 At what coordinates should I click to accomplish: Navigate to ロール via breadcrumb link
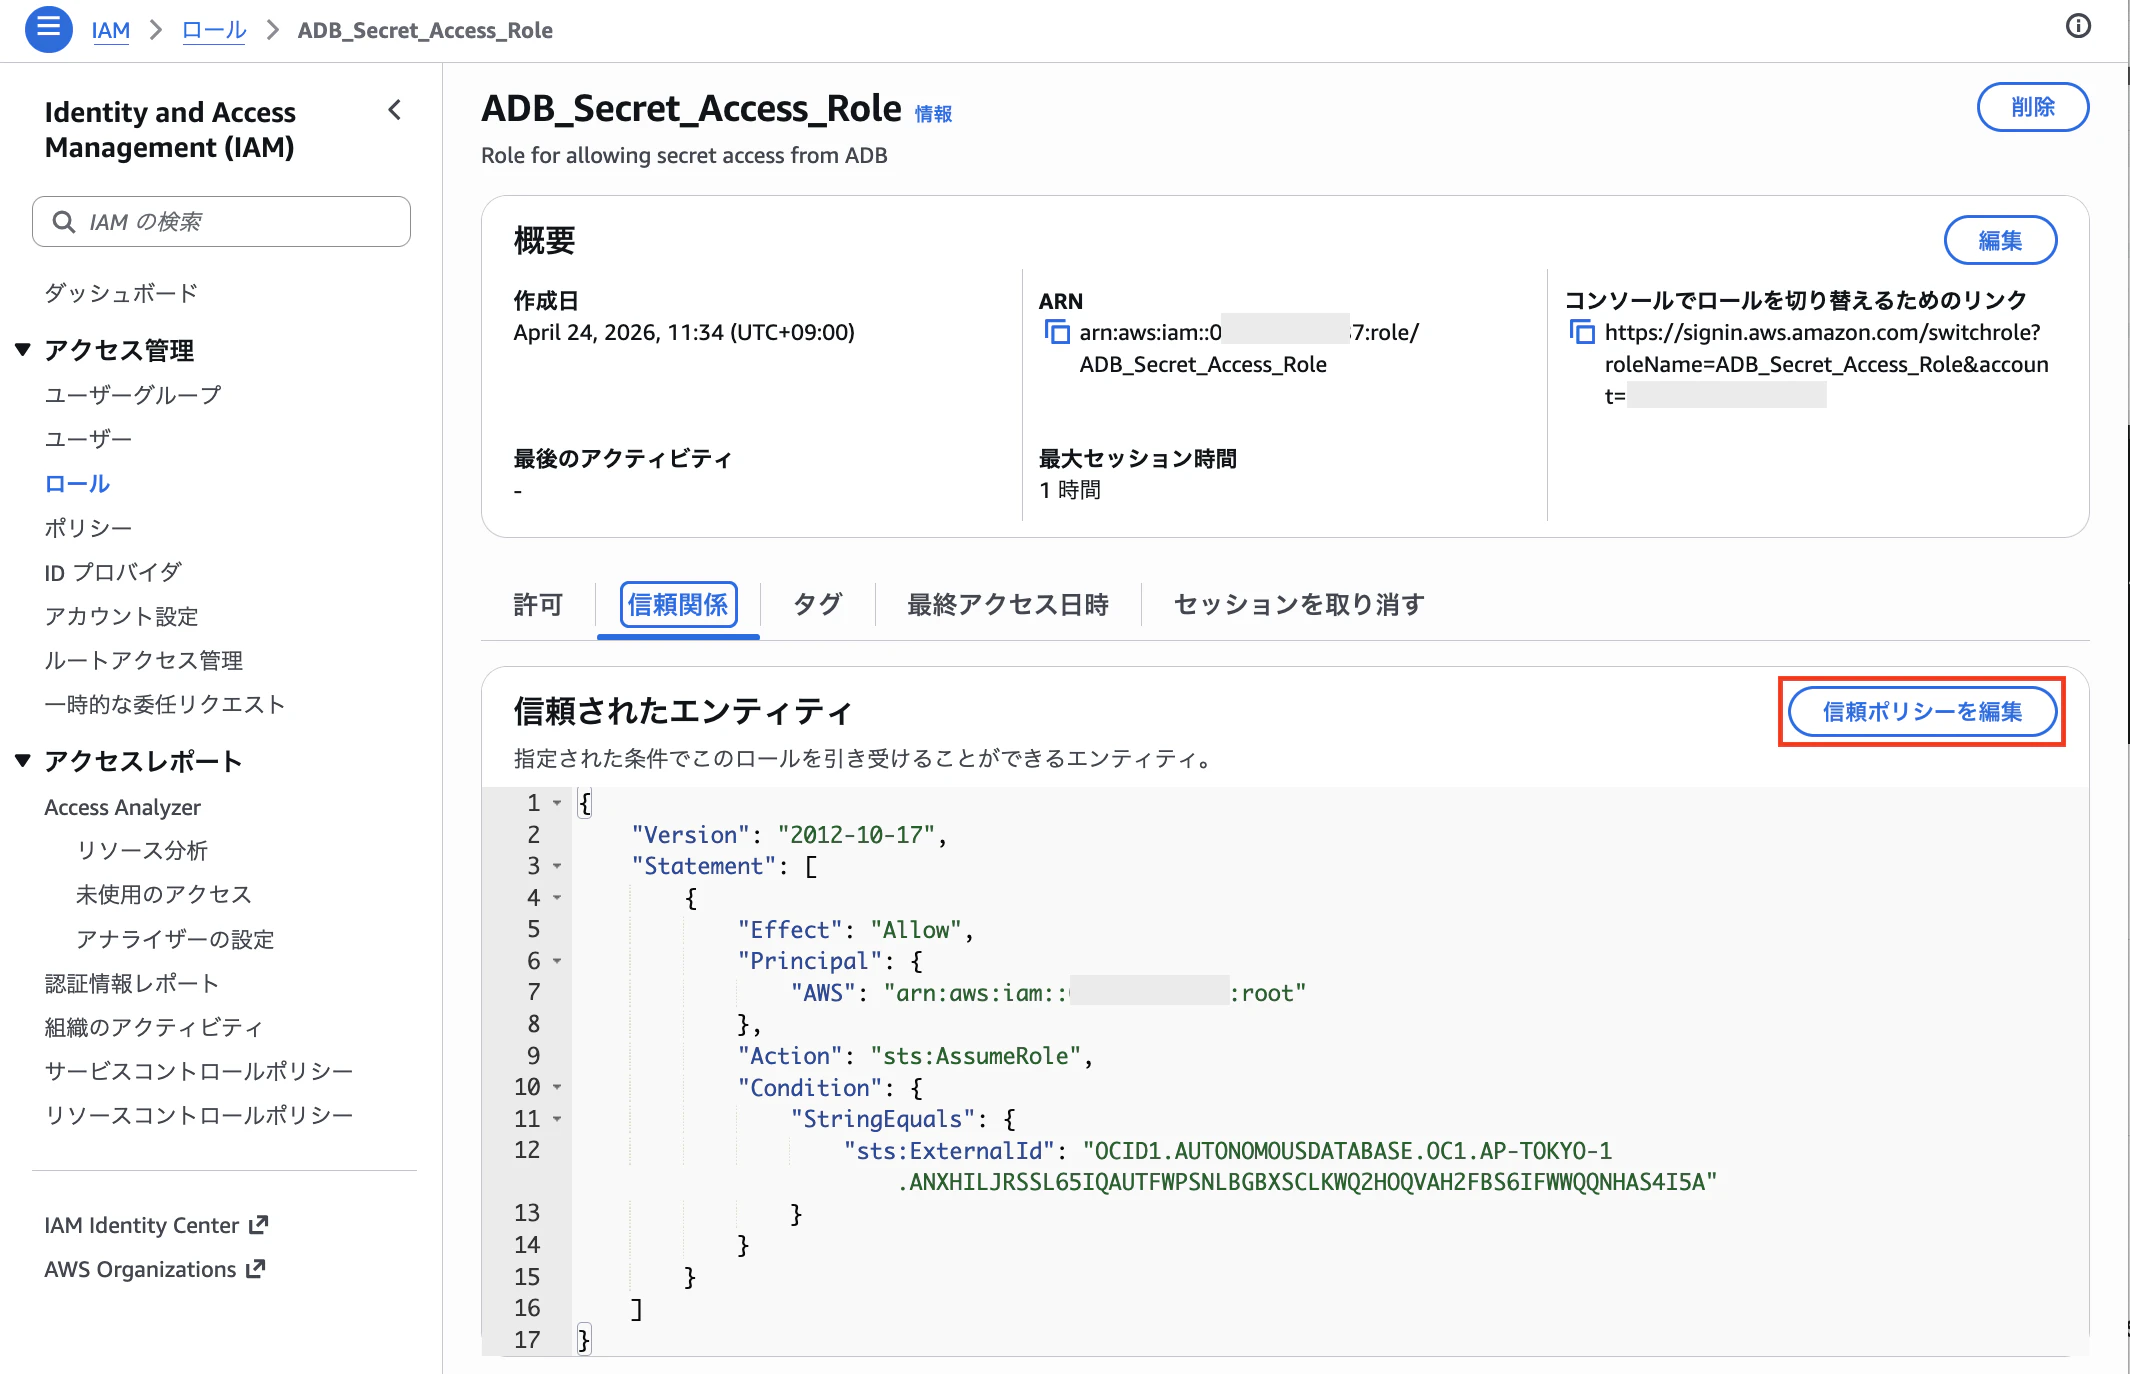pos(213,30)
